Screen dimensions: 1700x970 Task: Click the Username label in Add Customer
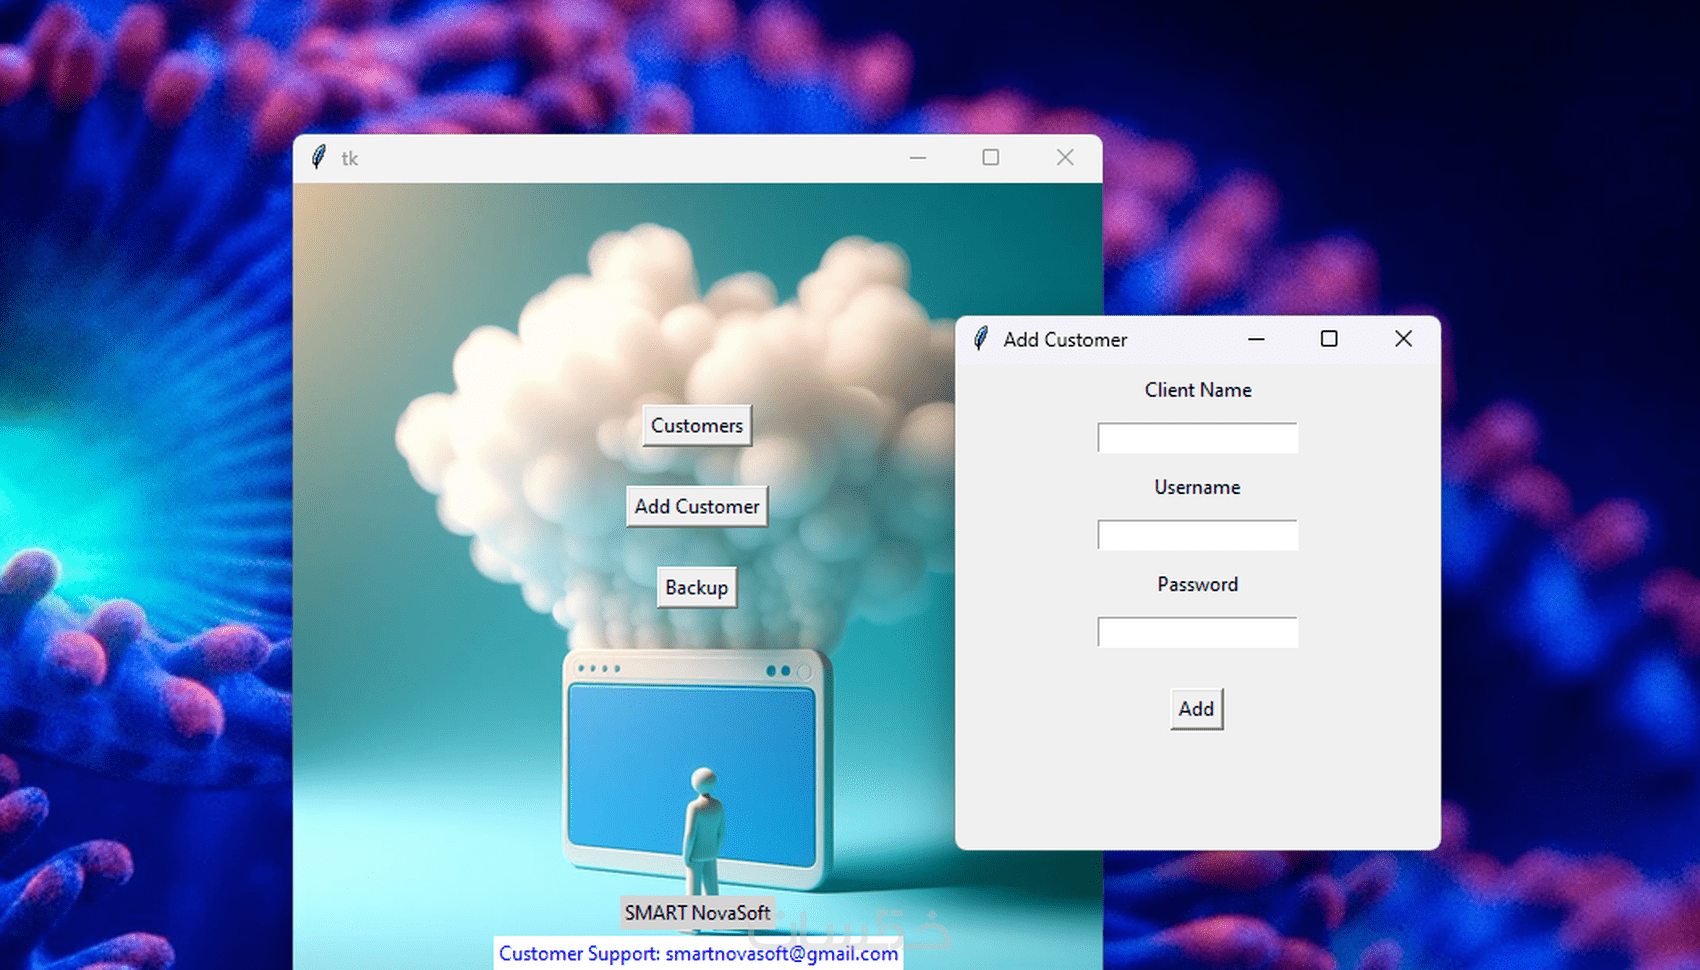pos(1197,487)
